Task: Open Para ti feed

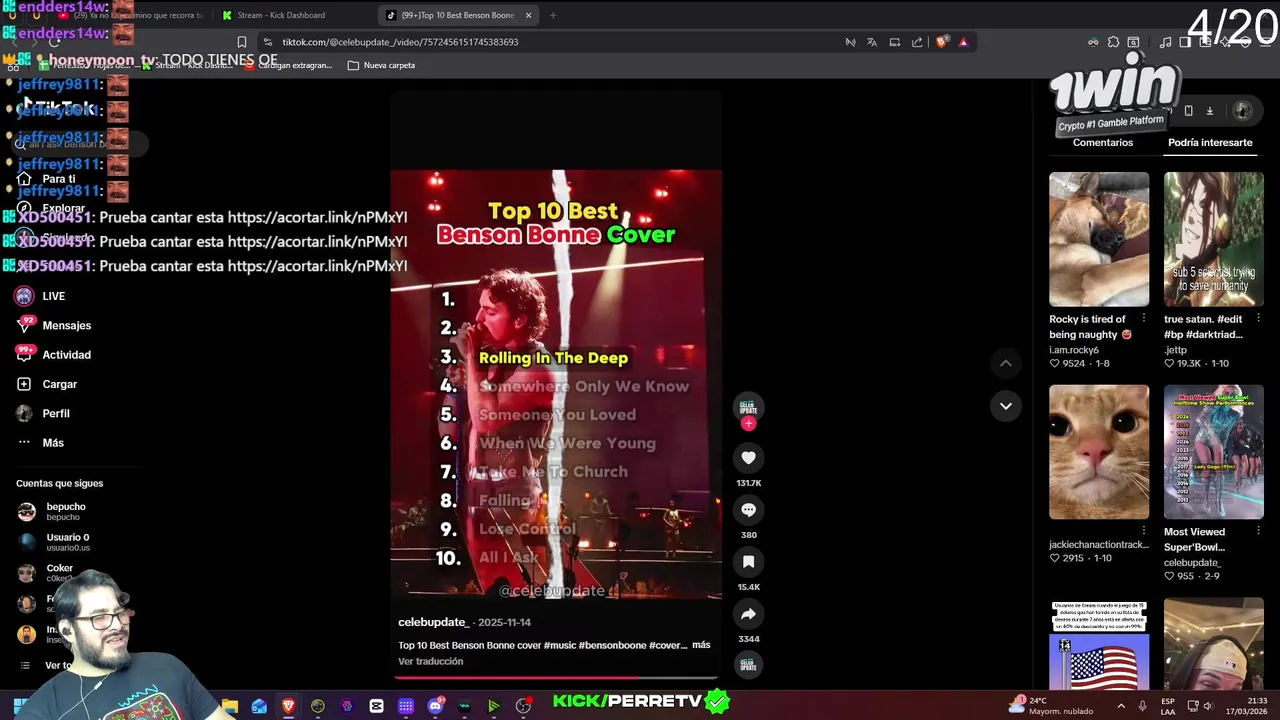Action: click(46, 179)
